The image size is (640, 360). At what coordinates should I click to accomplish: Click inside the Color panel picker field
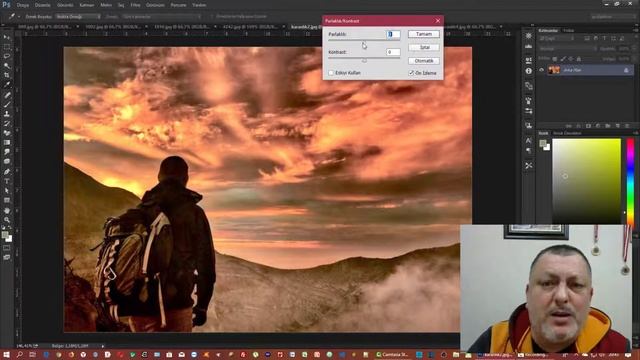tap(587, 181)
